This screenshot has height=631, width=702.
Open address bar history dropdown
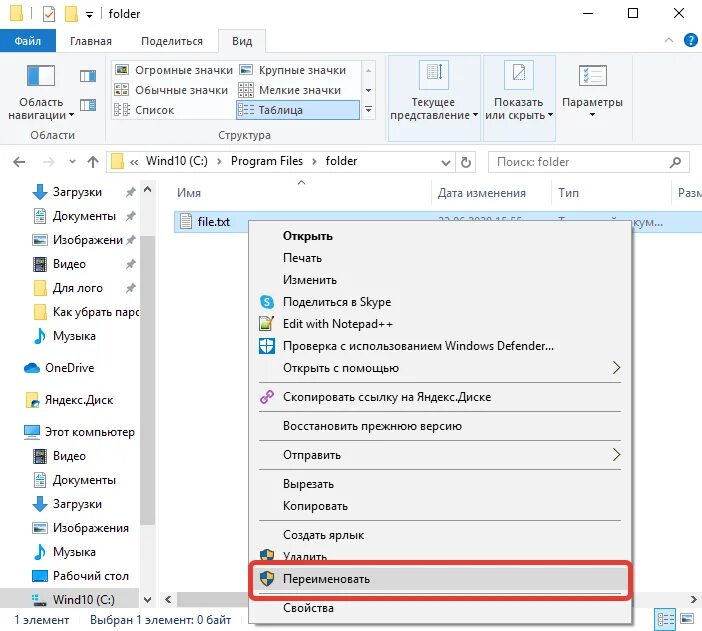(x=445, y=162)
